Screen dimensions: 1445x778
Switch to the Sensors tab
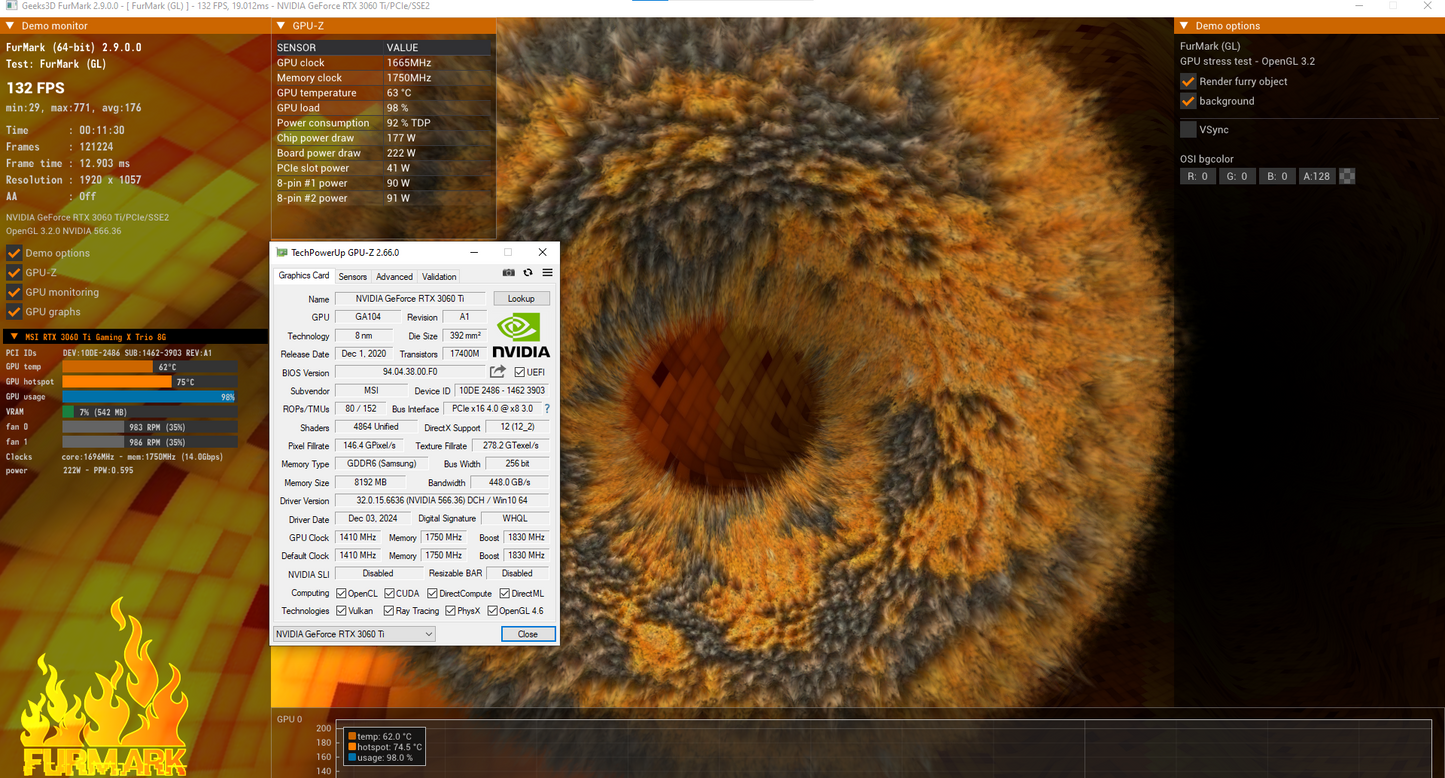click(x=352, y=277)
